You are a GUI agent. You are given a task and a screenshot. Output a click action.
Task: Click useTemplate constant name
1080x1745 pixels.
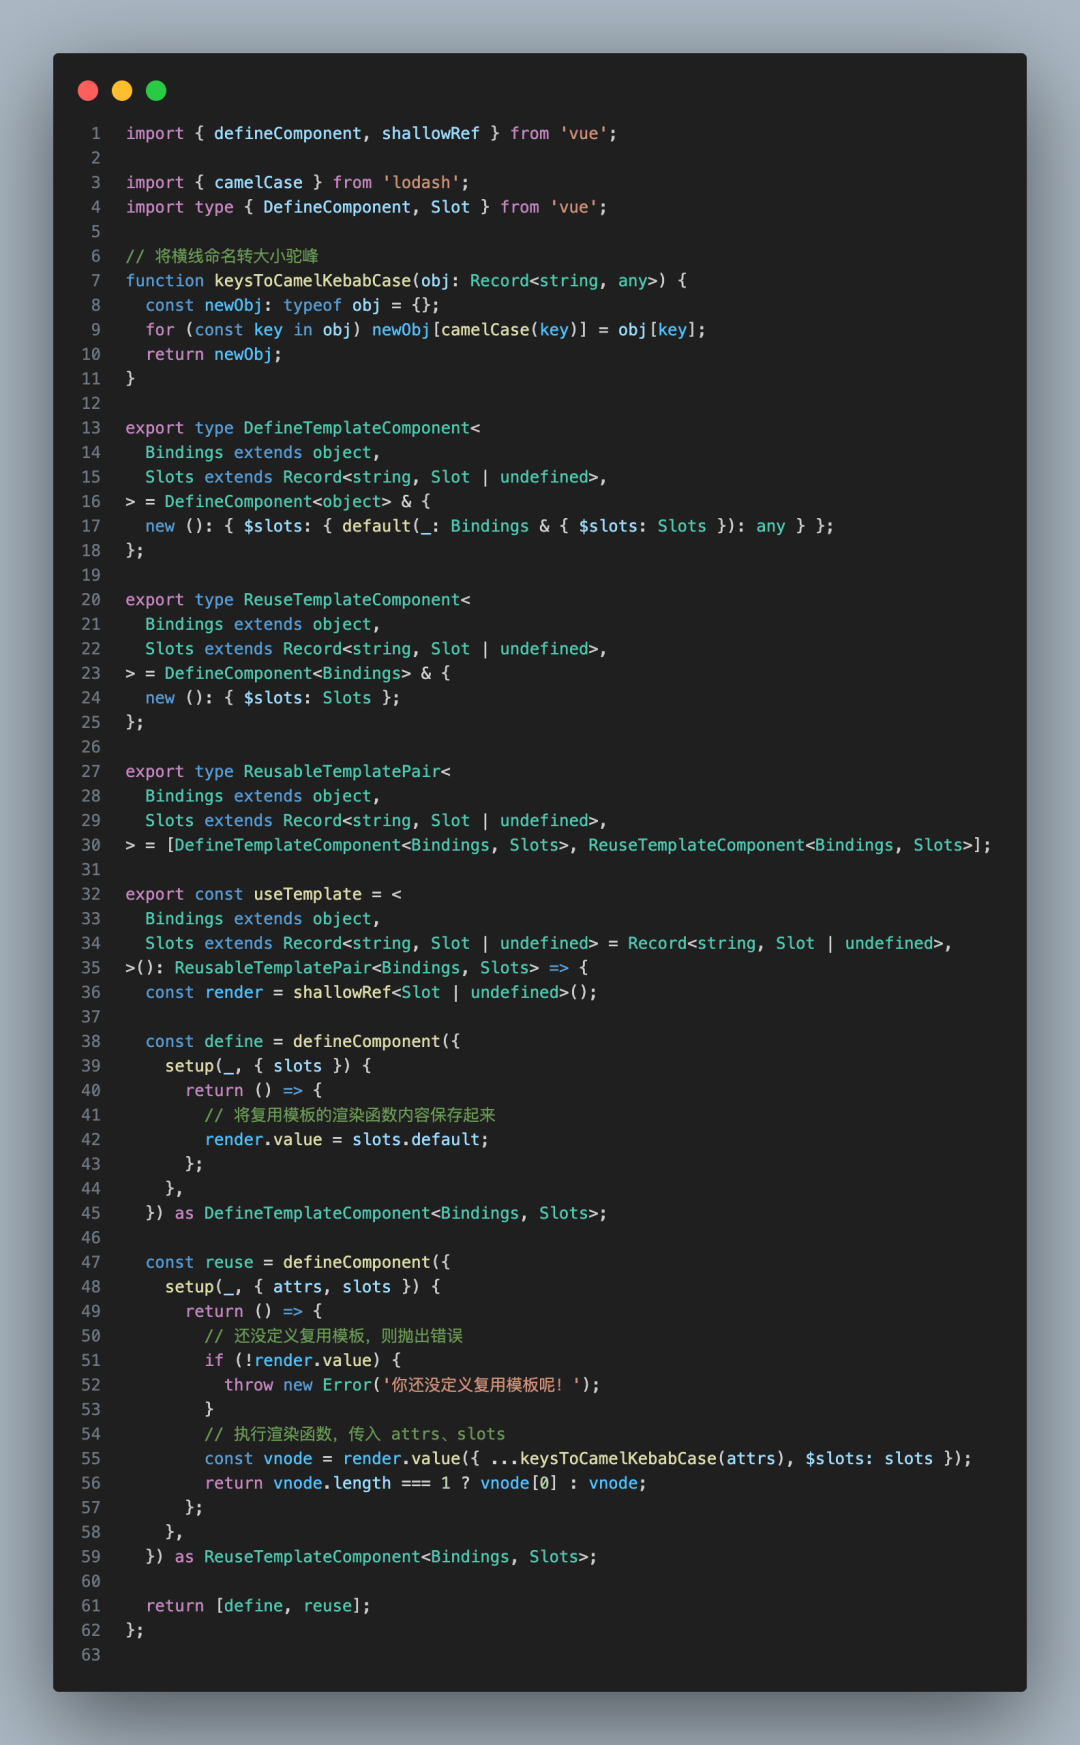(x=307, y=895)
